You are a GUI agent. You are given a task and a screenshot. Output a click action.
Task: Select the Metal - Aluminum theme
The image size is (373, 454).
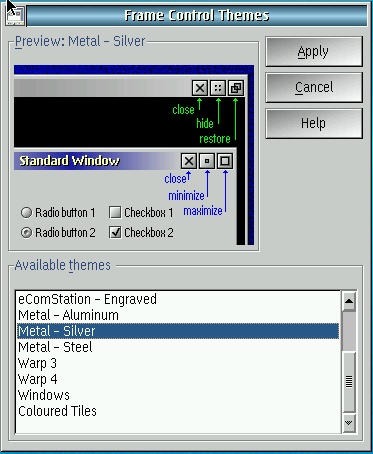click(x=178, y=315)
